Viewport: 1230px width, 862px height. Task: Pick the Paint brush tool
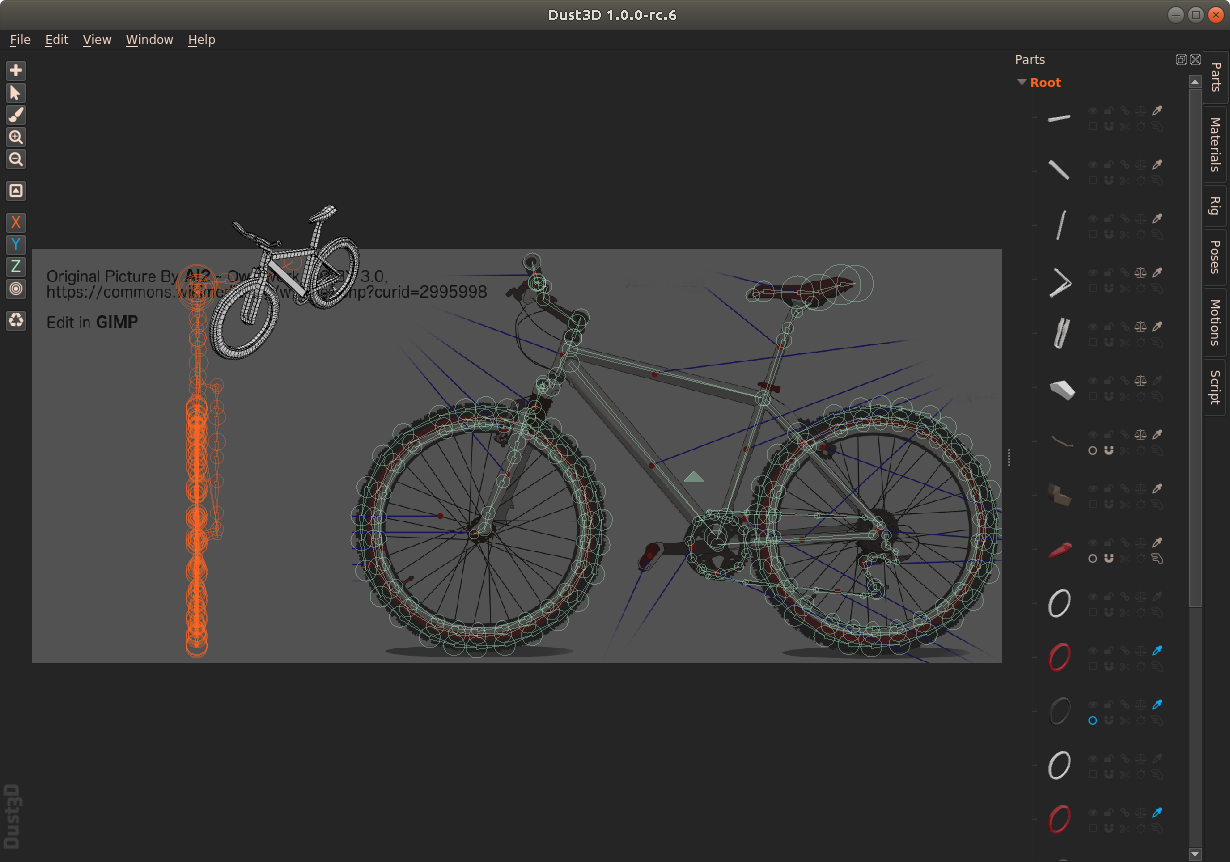(16, 115)
